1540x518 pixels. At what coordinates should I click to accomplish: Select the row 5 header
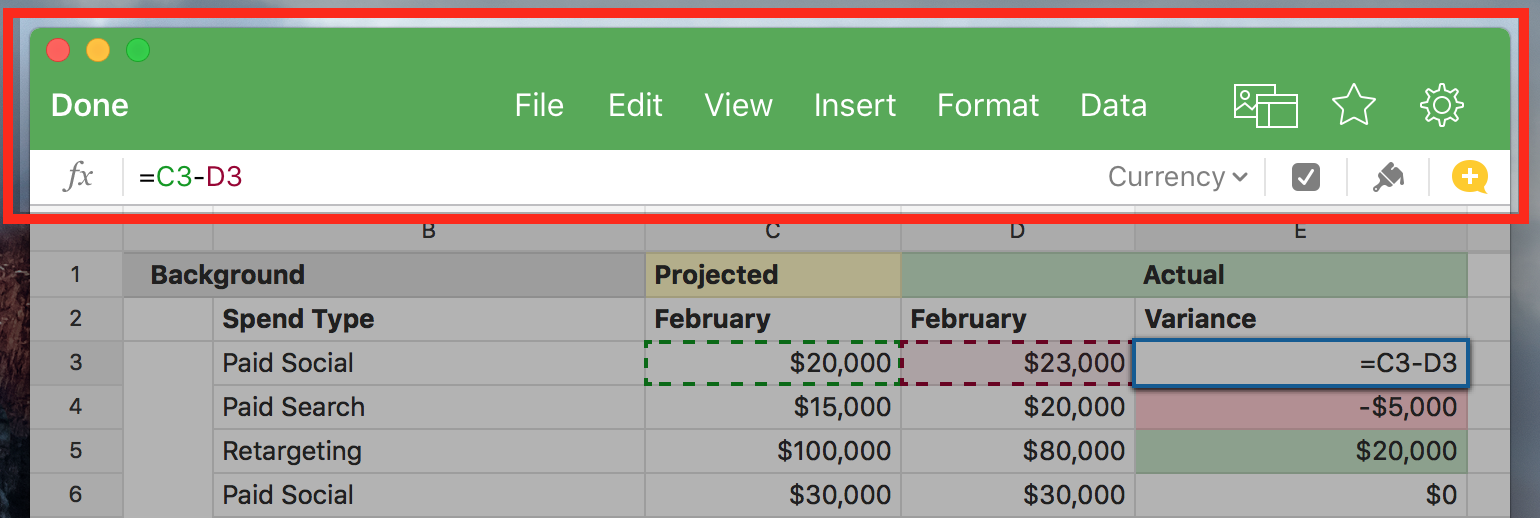(76, 451)
